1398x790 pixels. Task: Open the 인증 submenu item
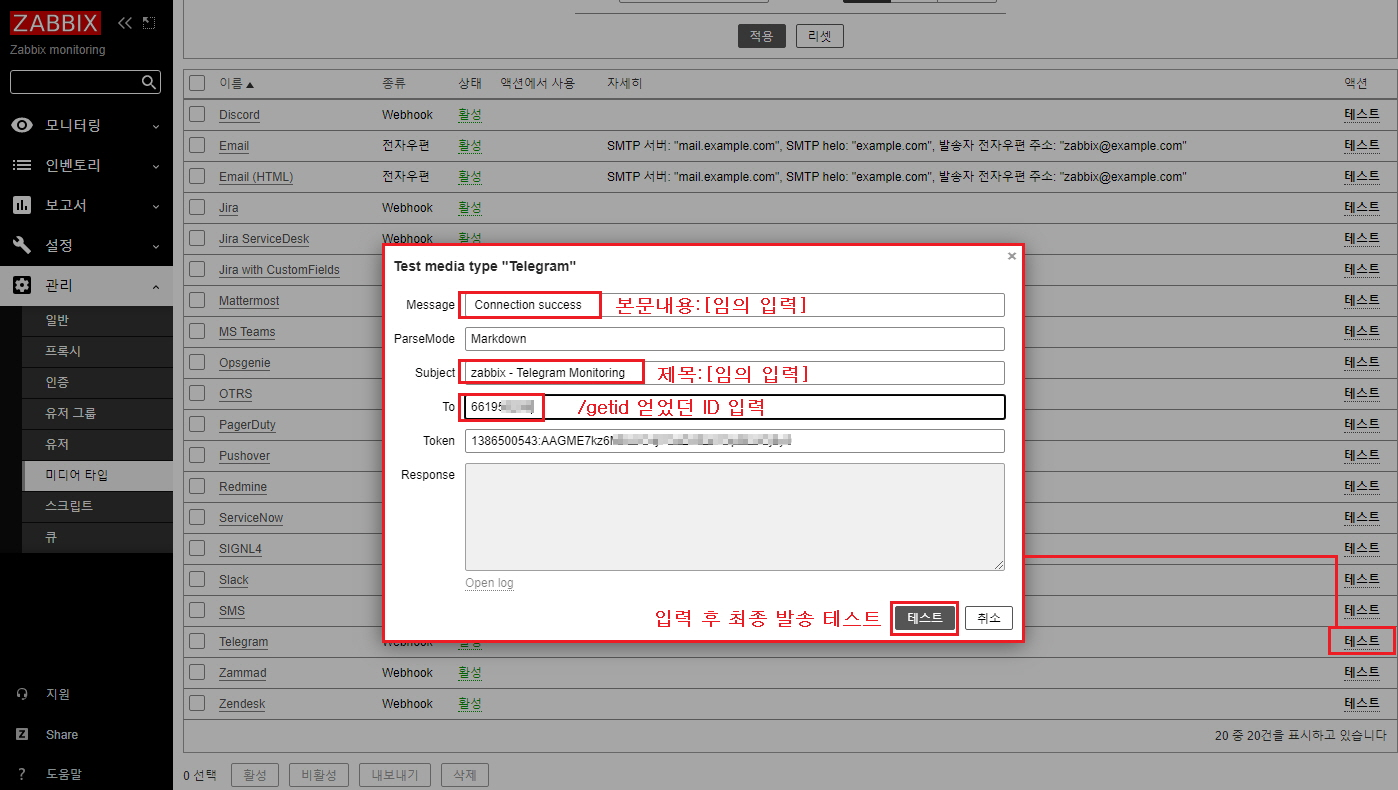point(97,382)
